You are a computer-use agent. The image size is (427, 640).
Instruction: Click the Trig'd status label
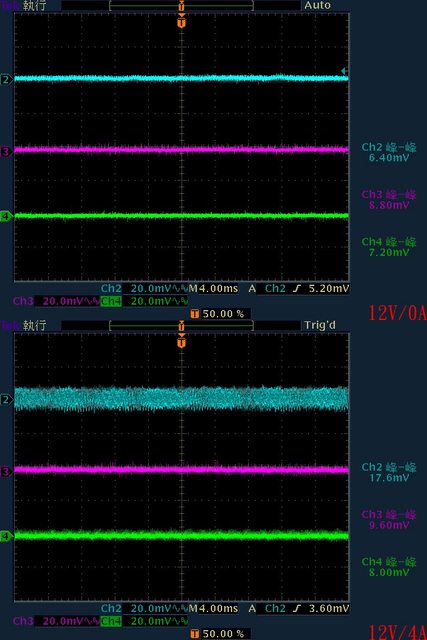pyautogui.click(x=320, y=325)
